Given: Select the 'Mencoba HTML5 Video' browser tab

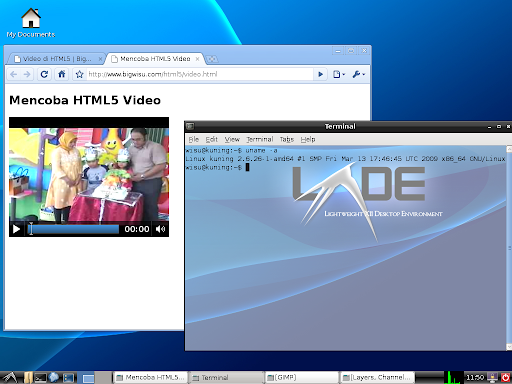Looking at the screenshot, I should (x=155, y=59).
